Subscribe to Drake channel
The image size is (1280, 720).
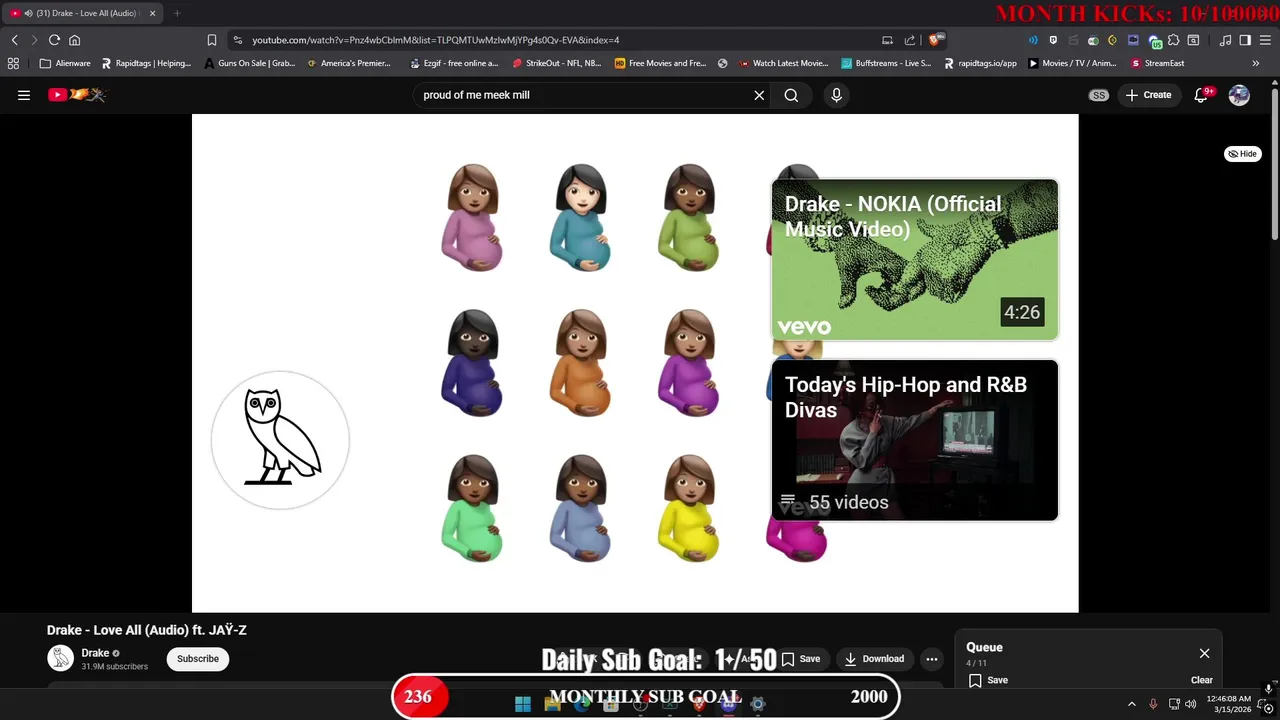[198, 658]
